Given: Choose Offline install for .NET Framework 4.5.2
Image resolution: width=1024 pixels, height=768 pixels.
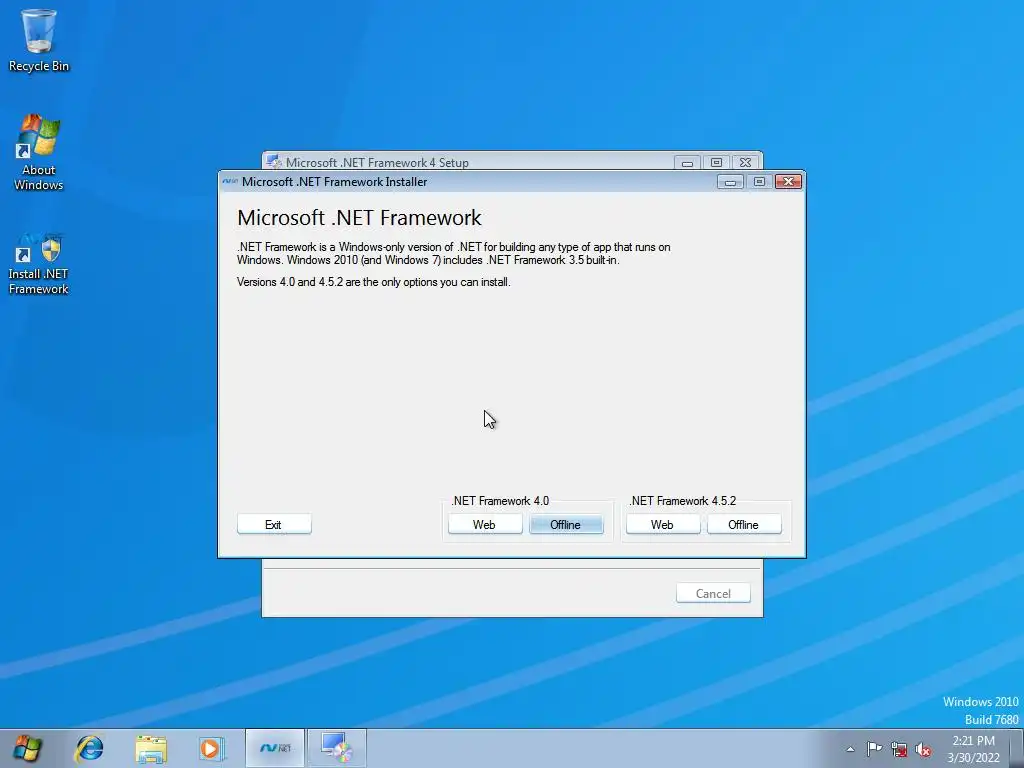Looking at the screenshot, I should (744, 524).
